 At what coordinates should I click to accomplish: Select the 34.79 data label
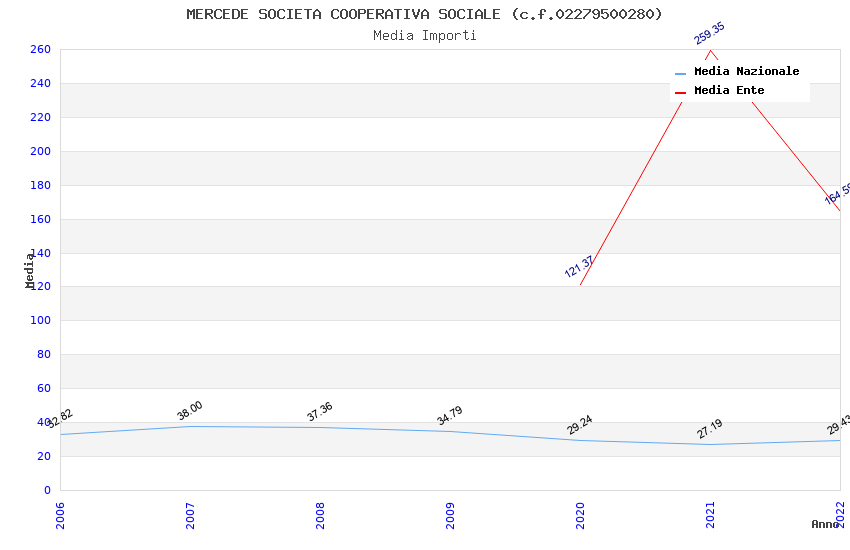click(450, 416)
